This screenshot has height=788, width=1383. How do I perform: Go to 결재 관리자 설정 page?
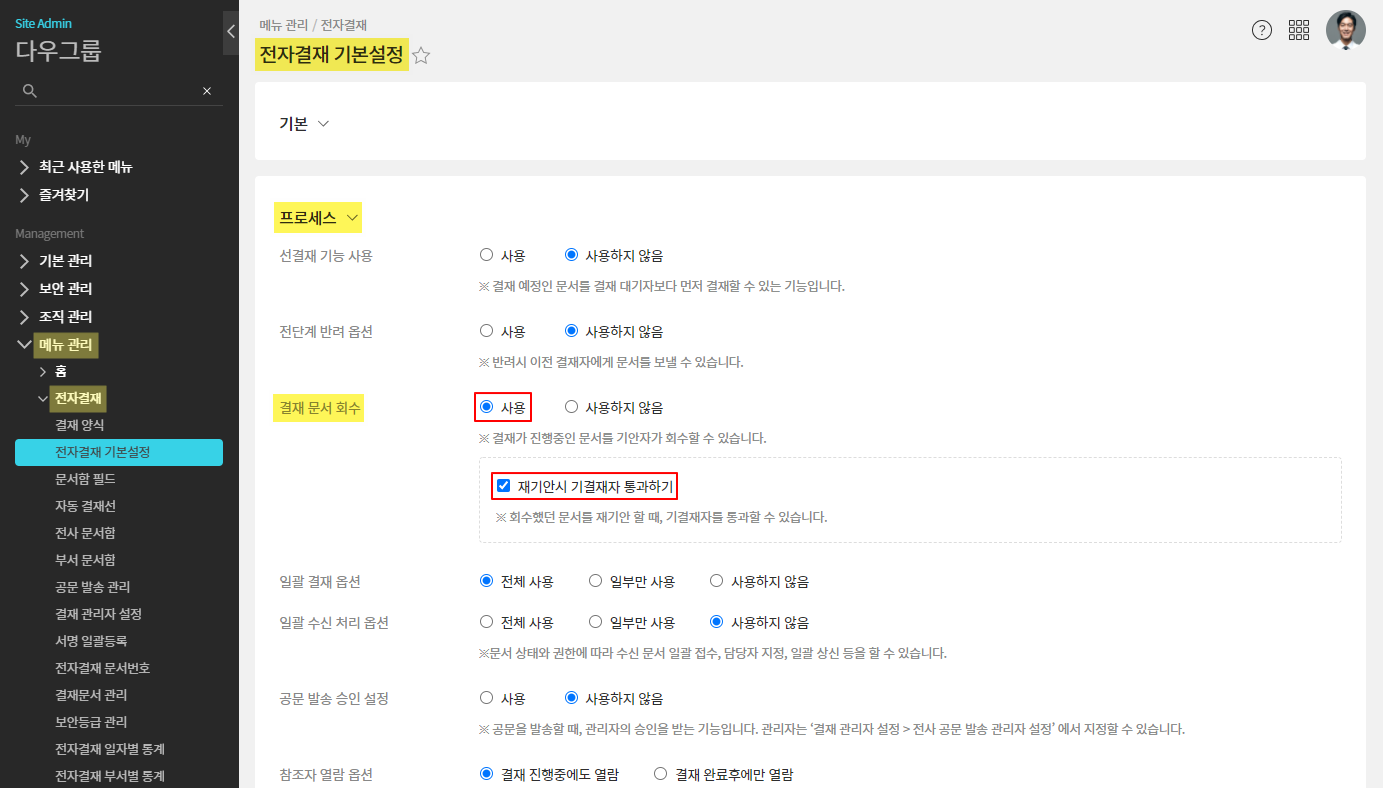point(98,614)
